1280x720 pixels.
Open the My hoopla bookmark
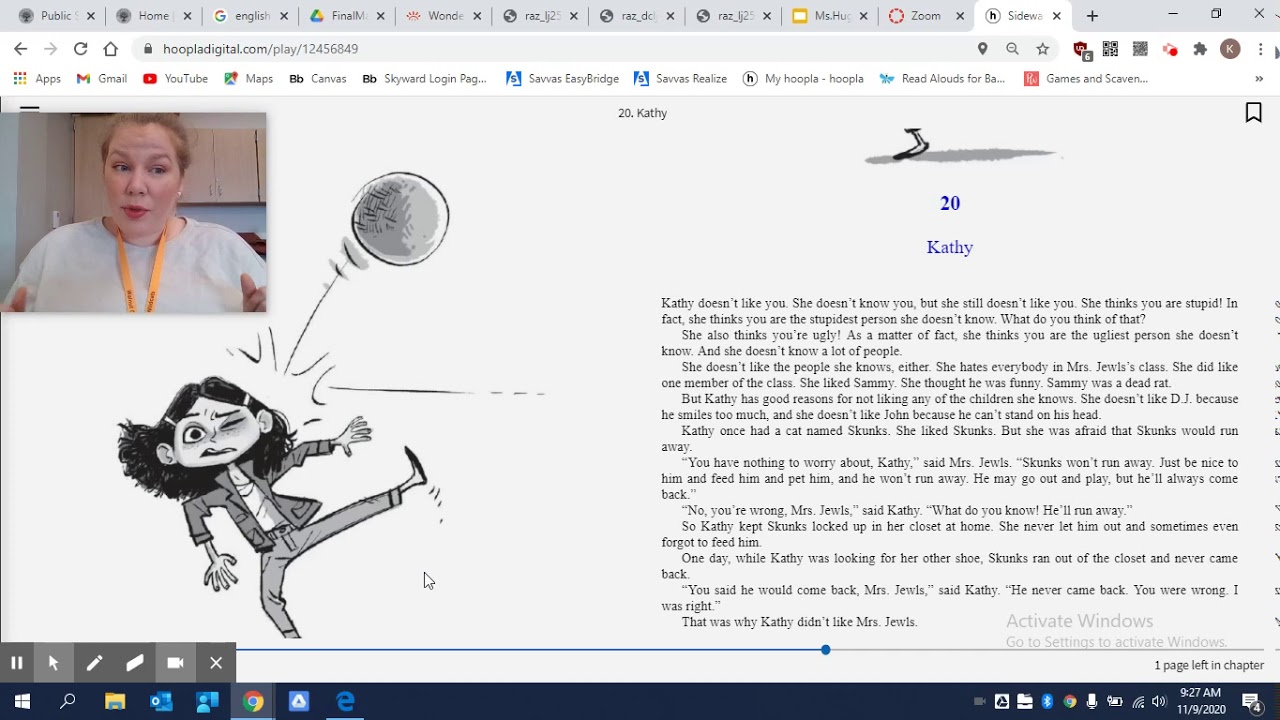tap(803, 79)
